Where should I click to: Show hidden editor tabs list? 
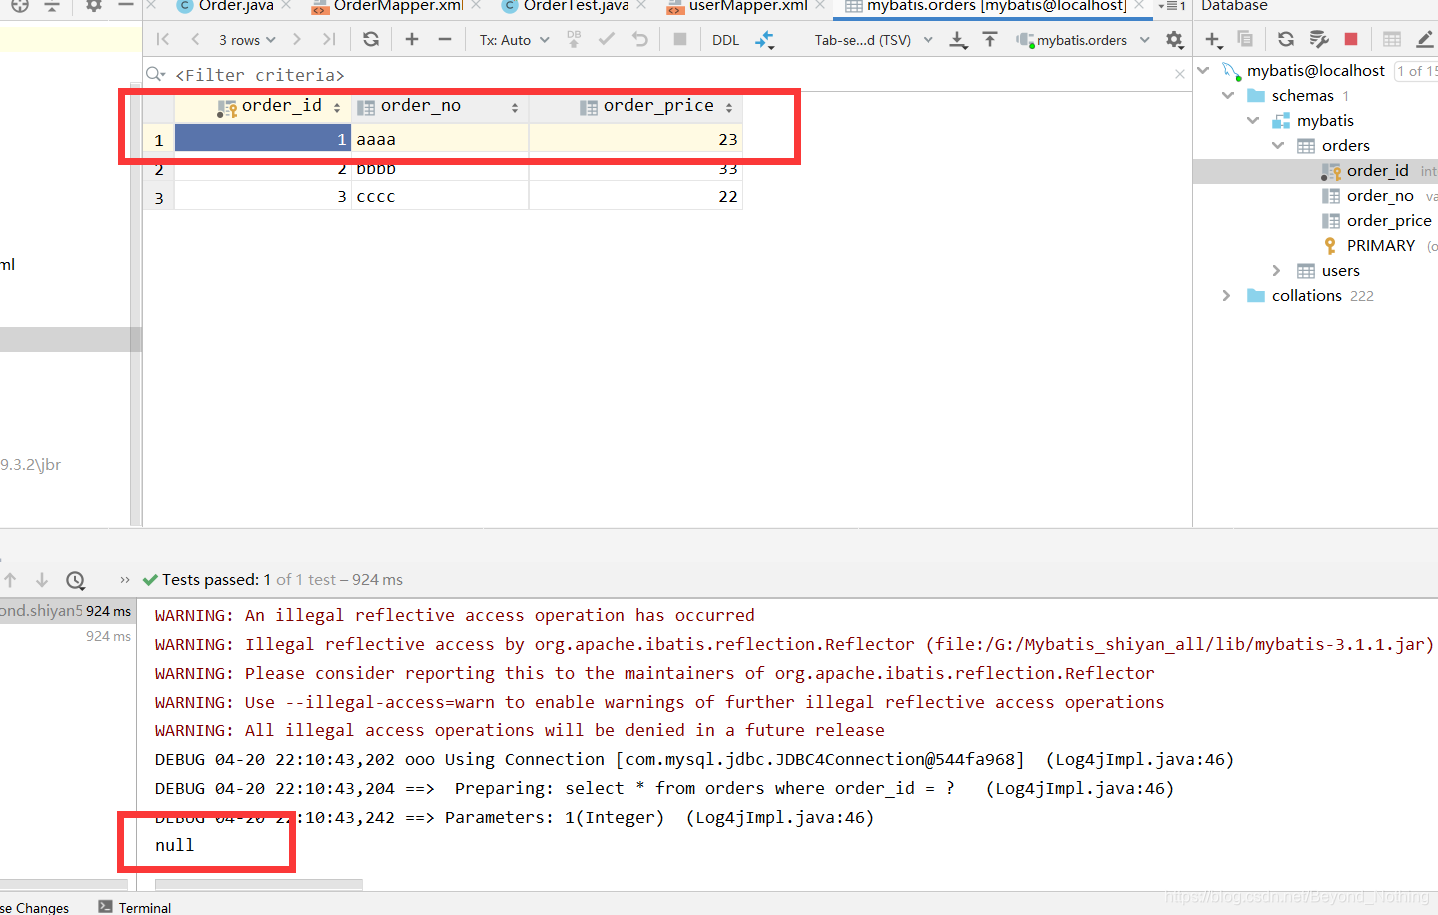[x=1171, y=6]
